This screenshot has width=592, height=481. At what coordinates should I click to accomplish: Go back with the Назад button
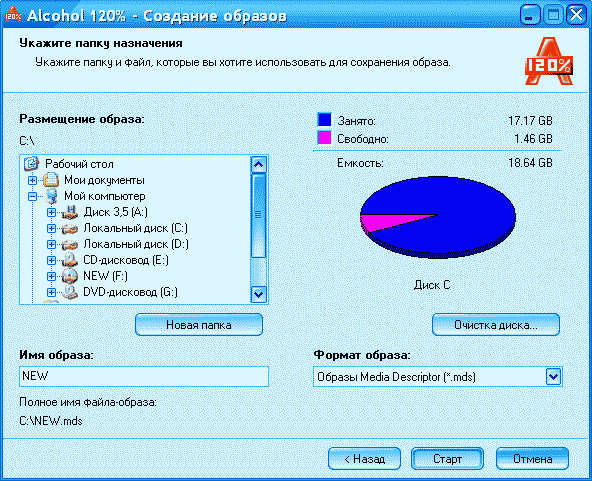click(364, 459)
